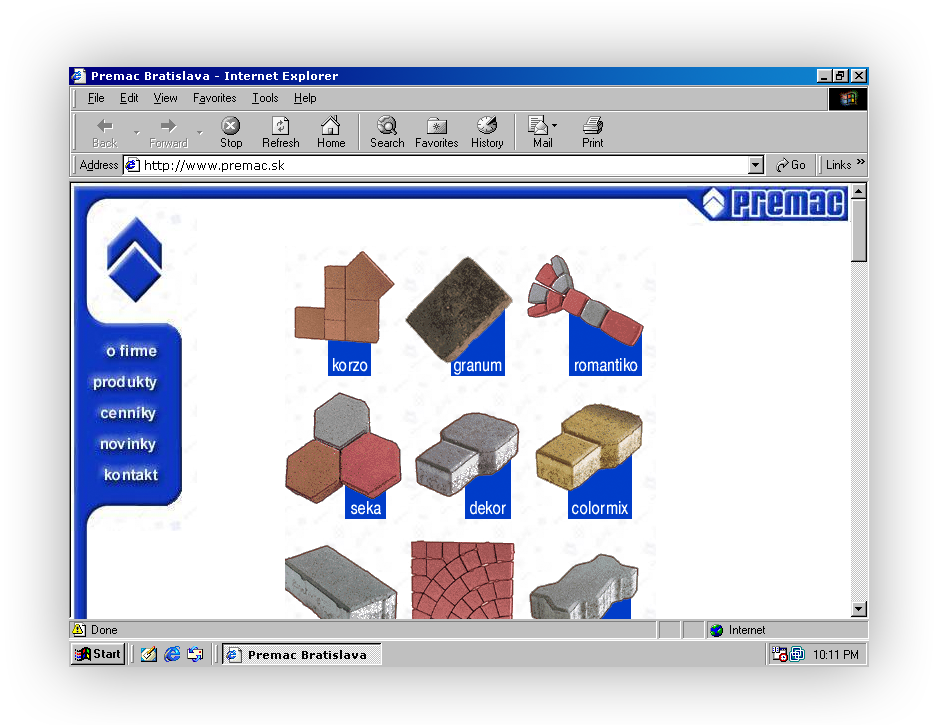Go to the 'kontakt' link

pyautogui.click(x=131, y=475)
